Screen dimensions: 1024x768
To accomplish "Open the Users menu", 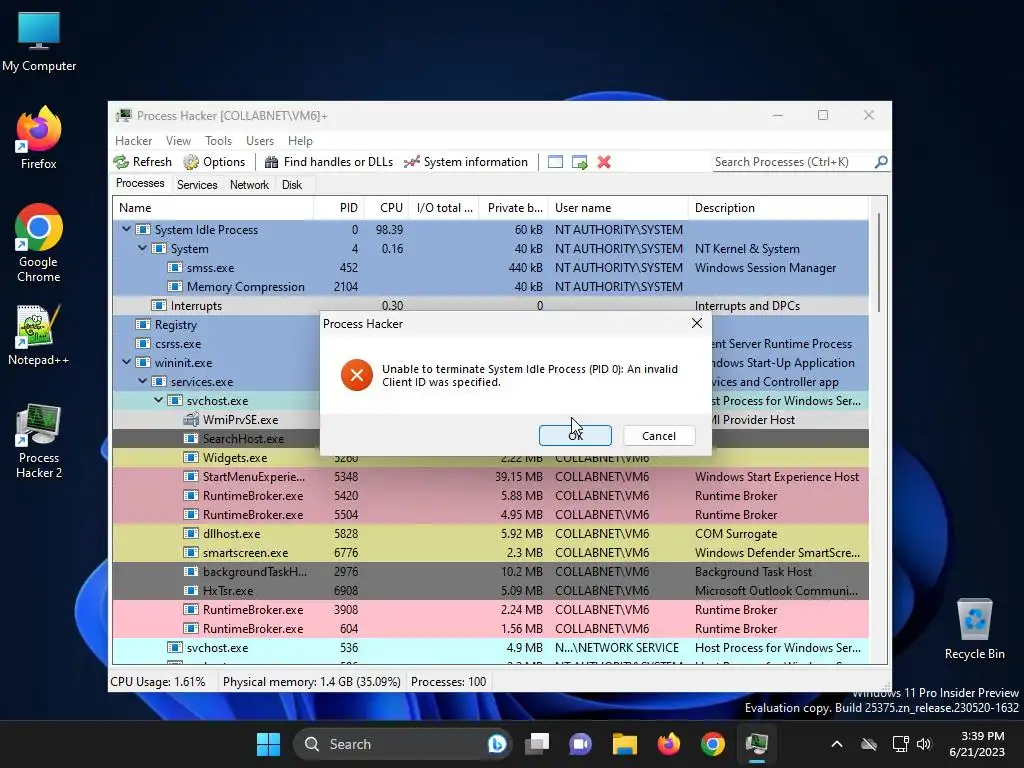I will [x=260, y=141].
